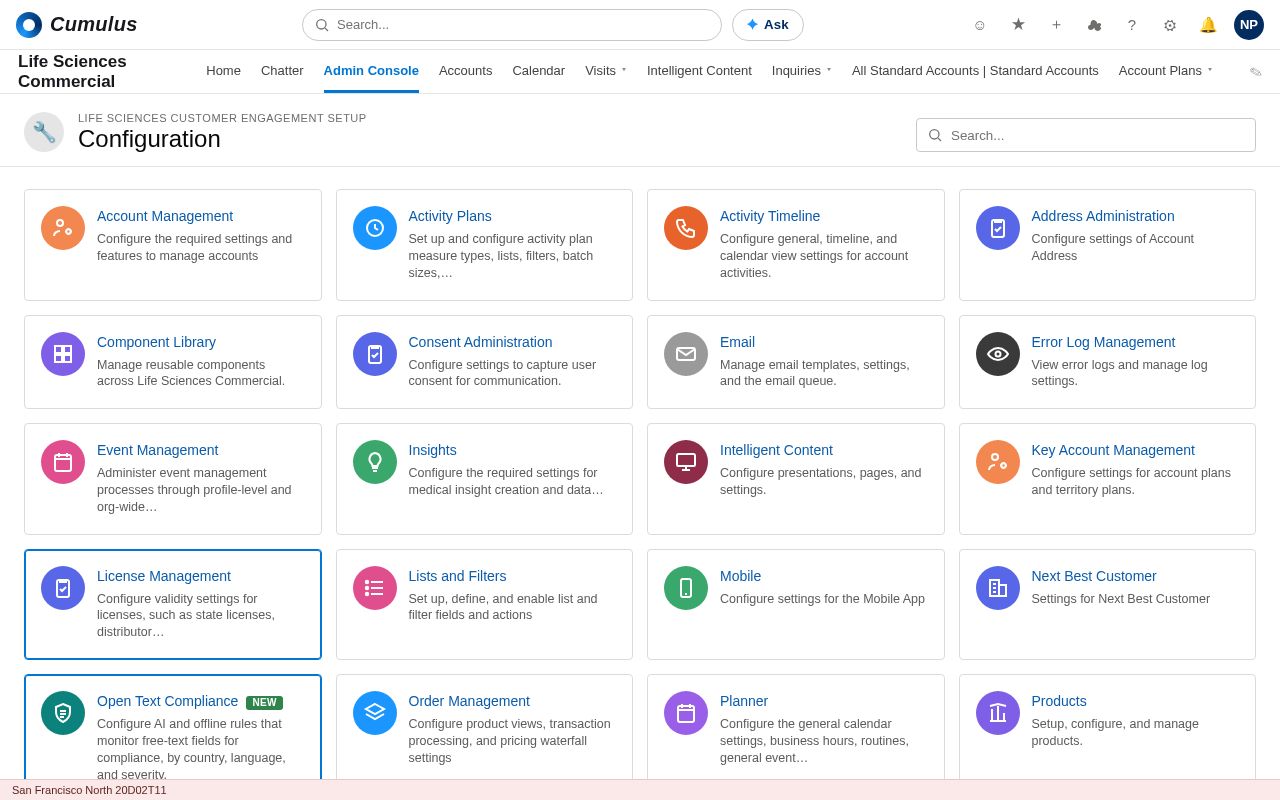Open the Products link
1280x800 pixels.
coord(1059,701)
